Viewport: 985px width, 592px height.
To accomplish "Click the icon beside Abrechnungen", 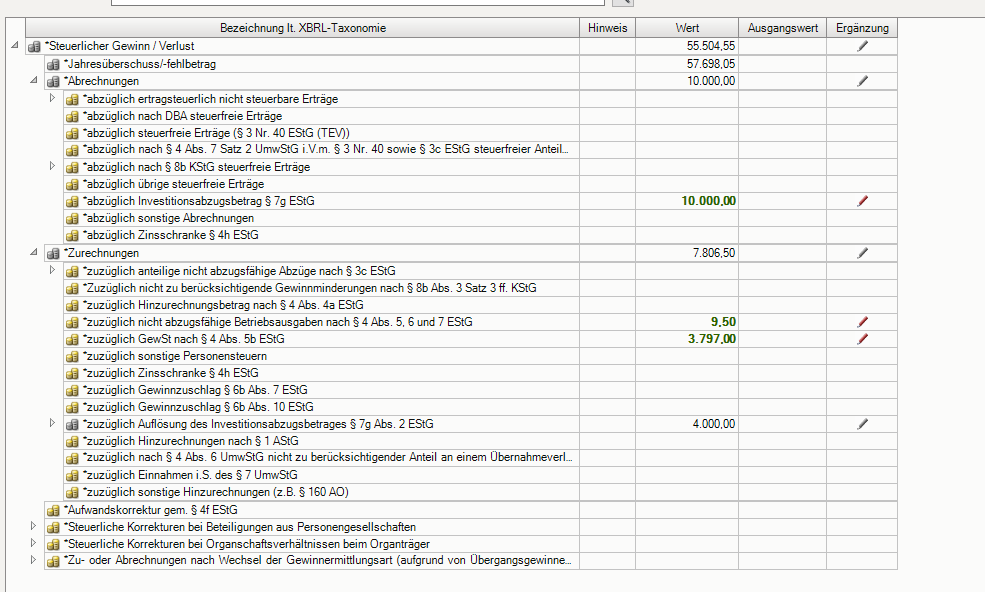I will (x=53, y=82).
